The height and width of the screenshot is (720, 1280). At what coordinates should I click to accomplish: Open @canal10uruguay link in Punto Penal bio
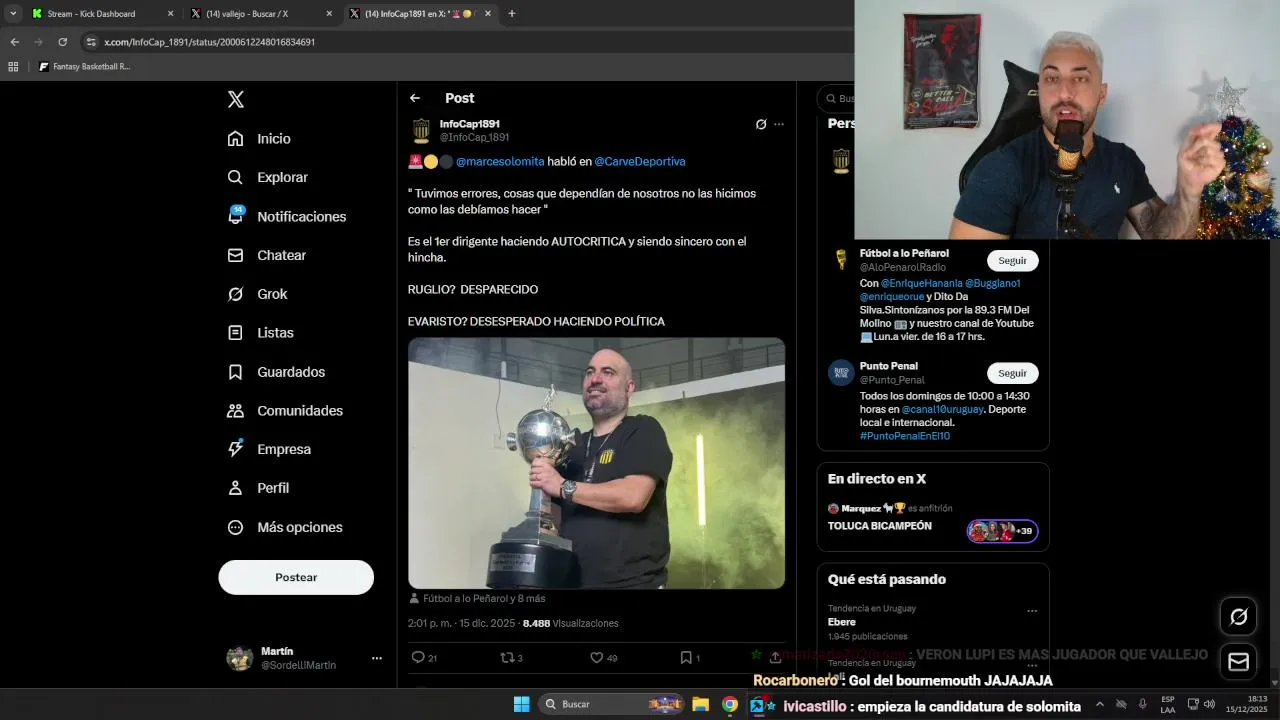(942, 409)
